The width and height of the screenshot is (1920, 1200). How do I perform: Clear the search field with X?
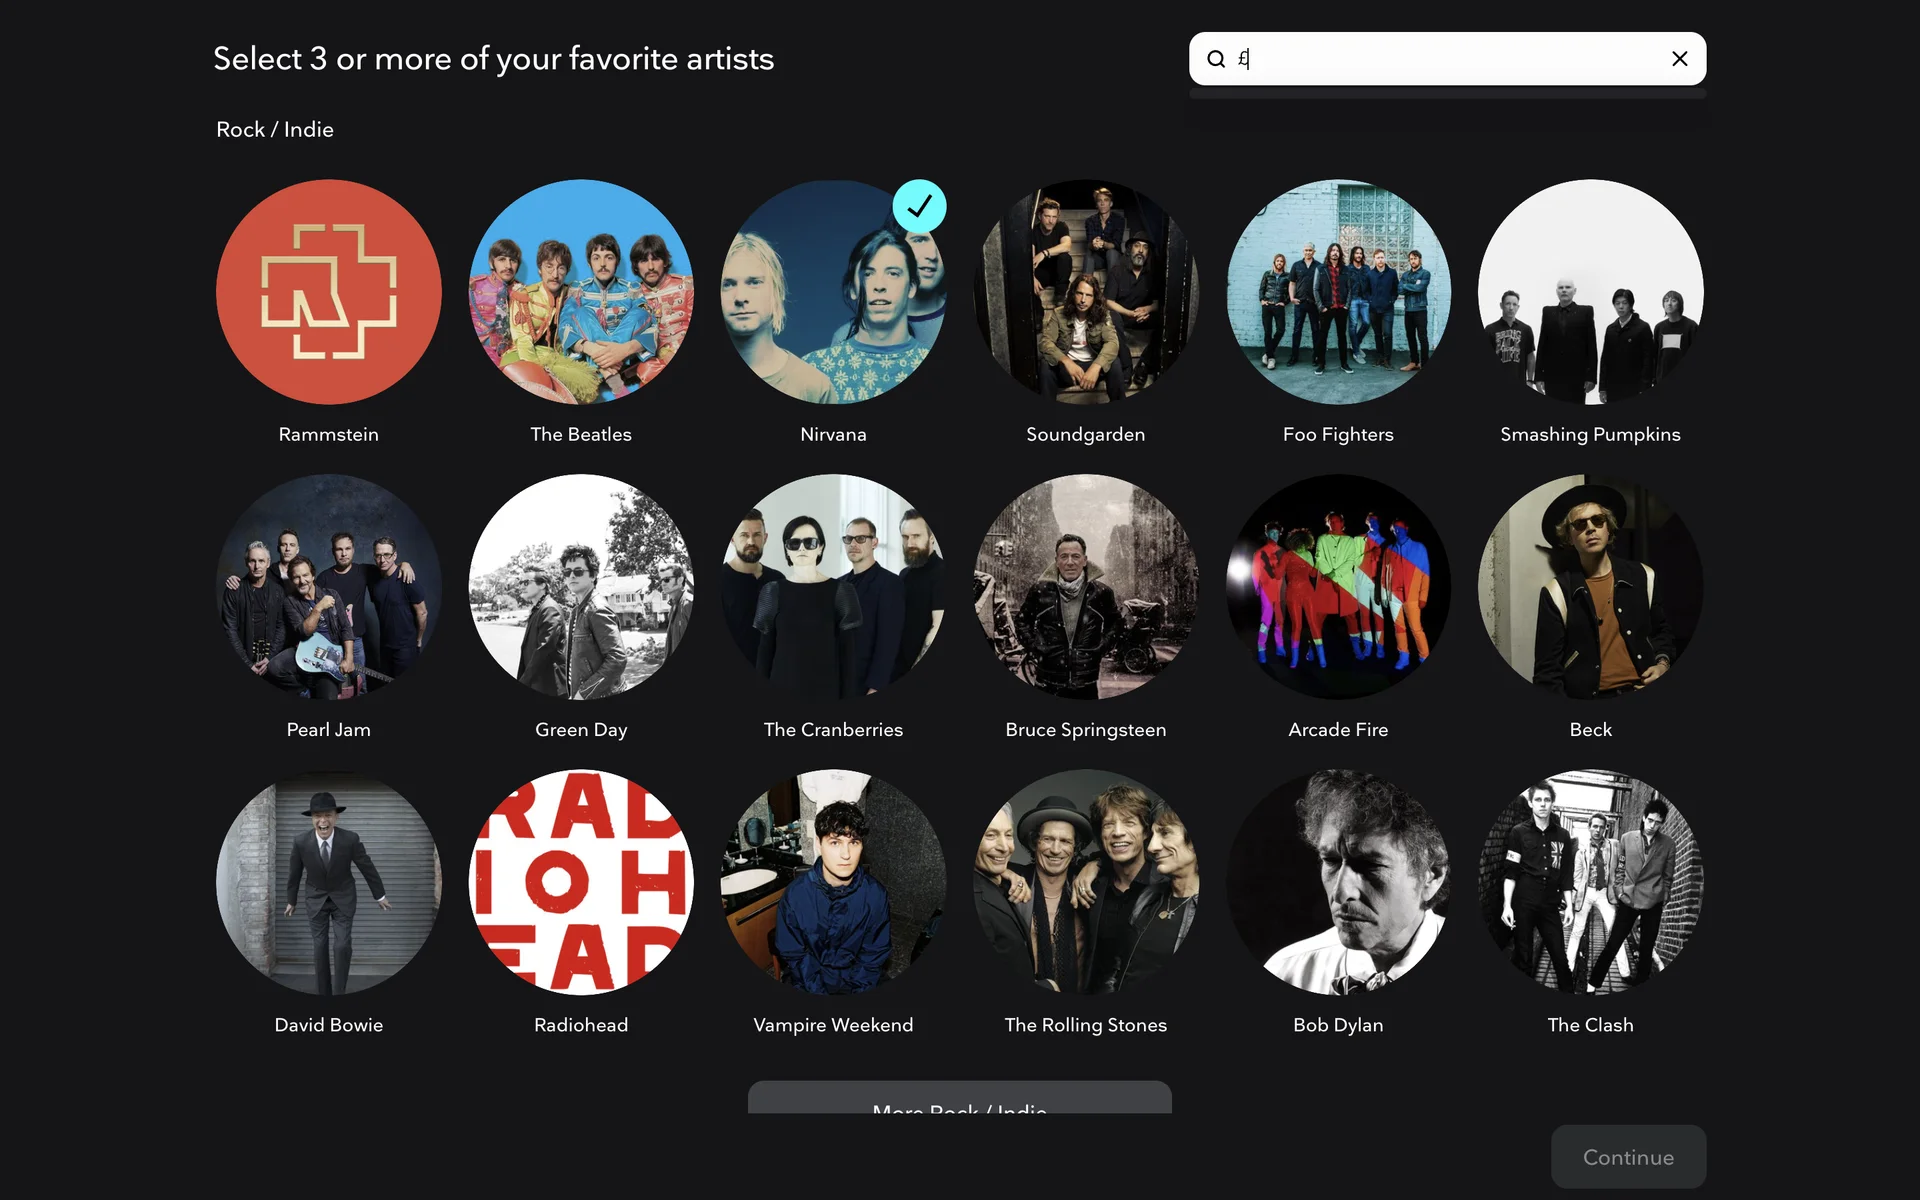coord(1679,59)
